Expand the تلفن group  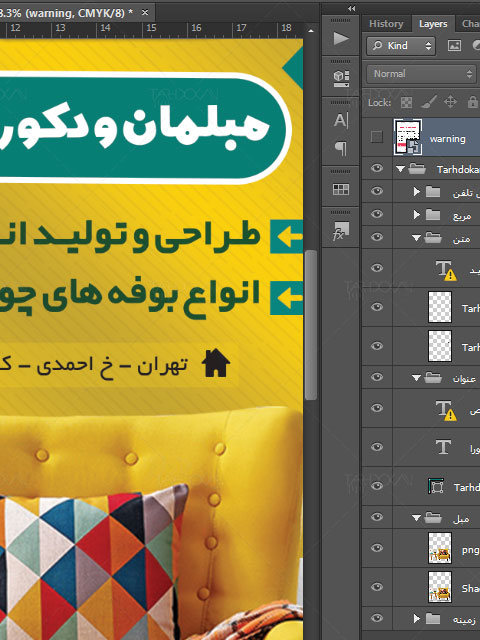[416, 191]
